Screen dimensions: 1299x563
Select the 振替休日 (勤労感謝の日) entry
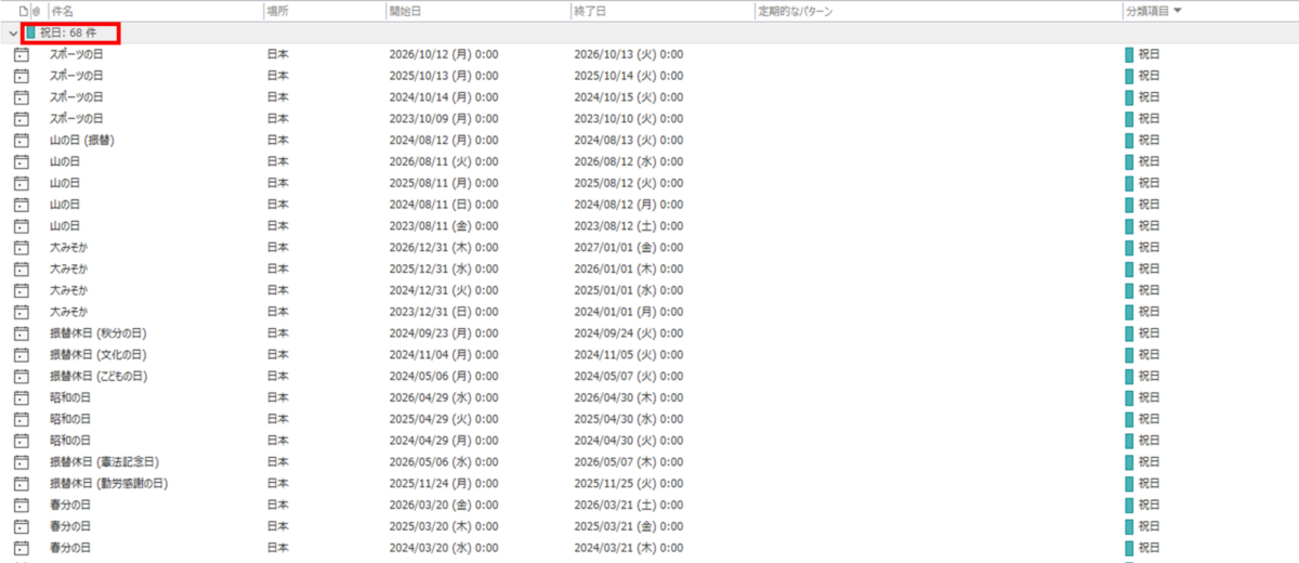[109, 484]
